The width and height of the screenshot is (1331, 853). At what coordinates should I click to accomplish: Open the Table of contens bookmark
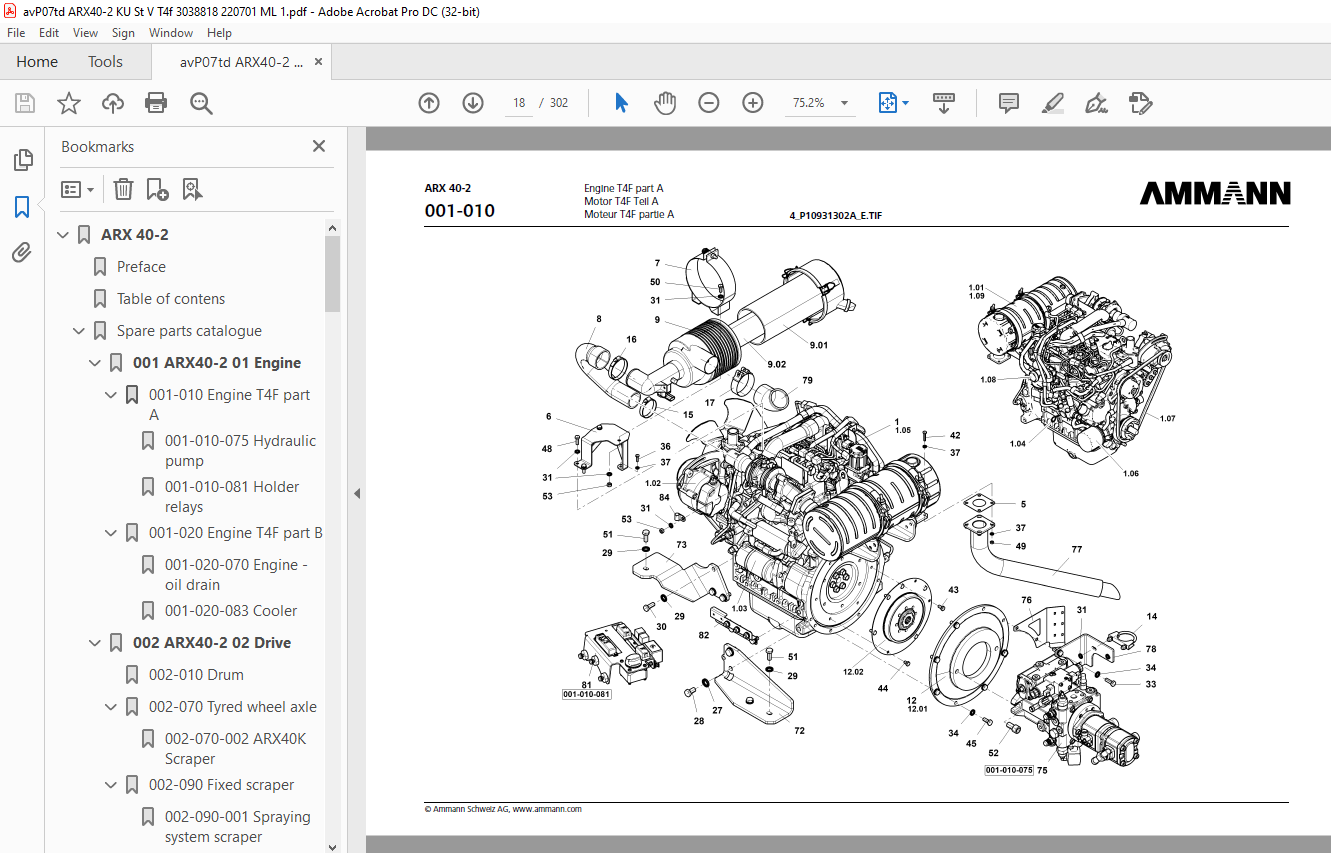[x=171, y=299]
